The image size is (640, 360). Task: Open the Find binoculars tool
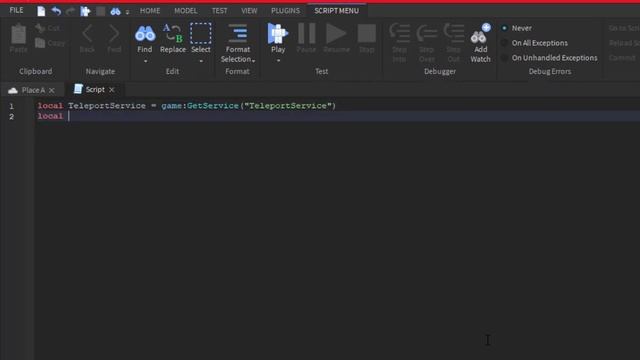pyautogui.click(x=145, y=38)
